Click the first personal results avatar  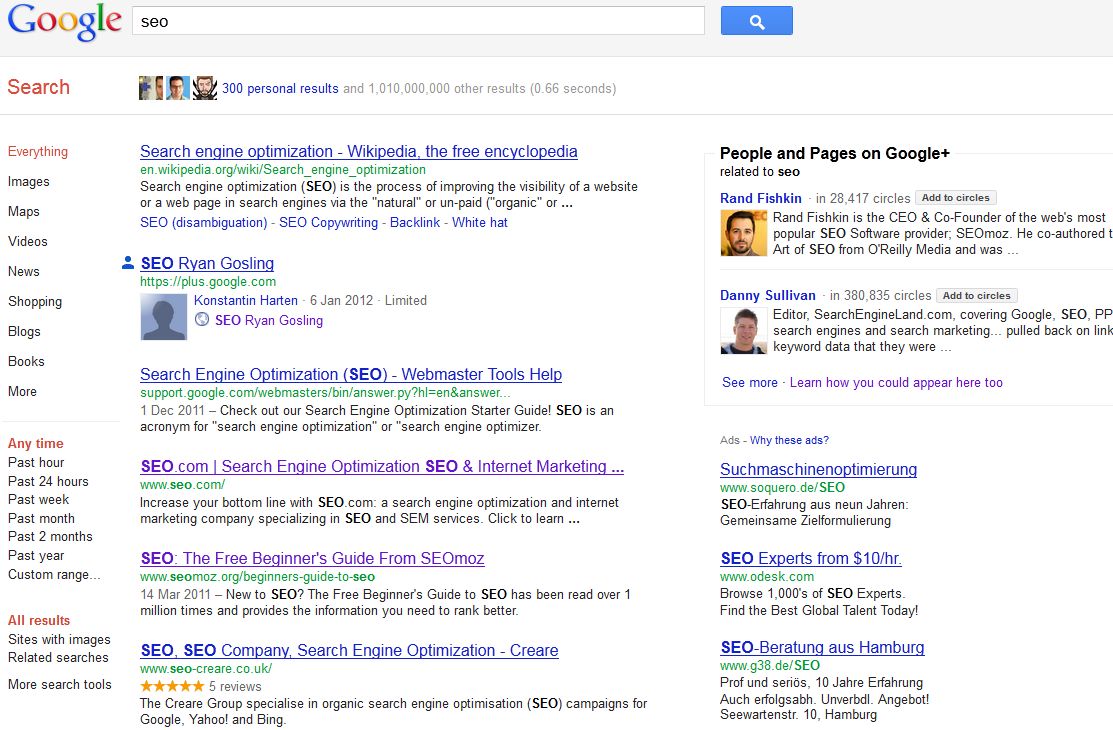[x=150, y=88]
